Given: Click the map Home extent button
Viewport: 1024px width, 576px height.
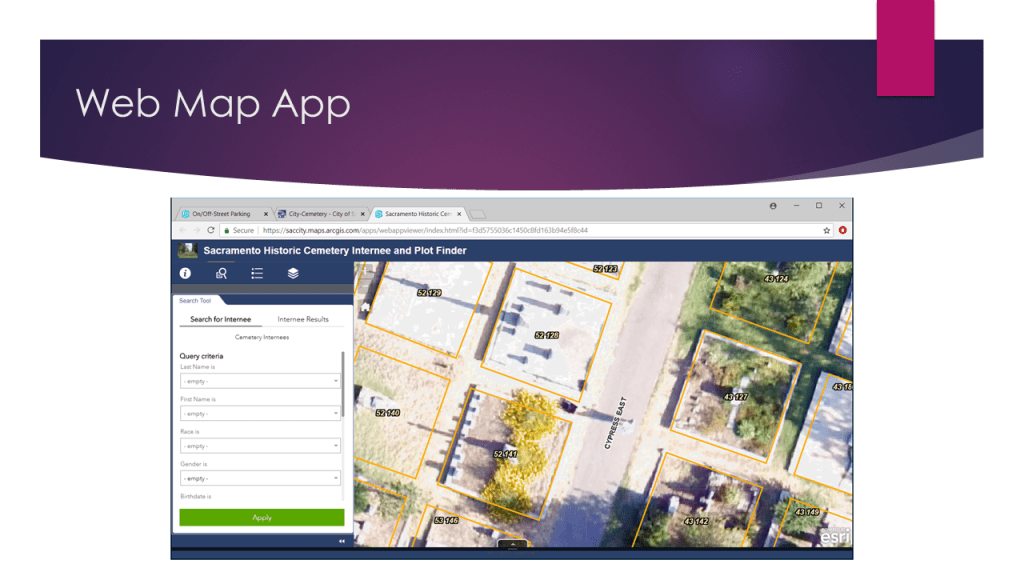Looking at the screenshot, I should click(365, 308).
